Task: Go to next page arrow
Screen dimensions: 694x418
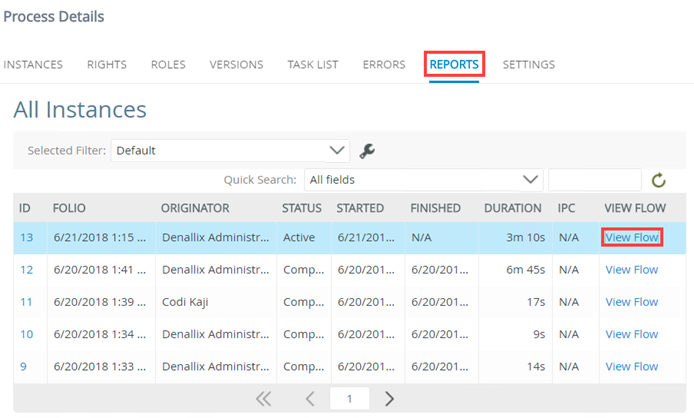Action: (390, 399)
